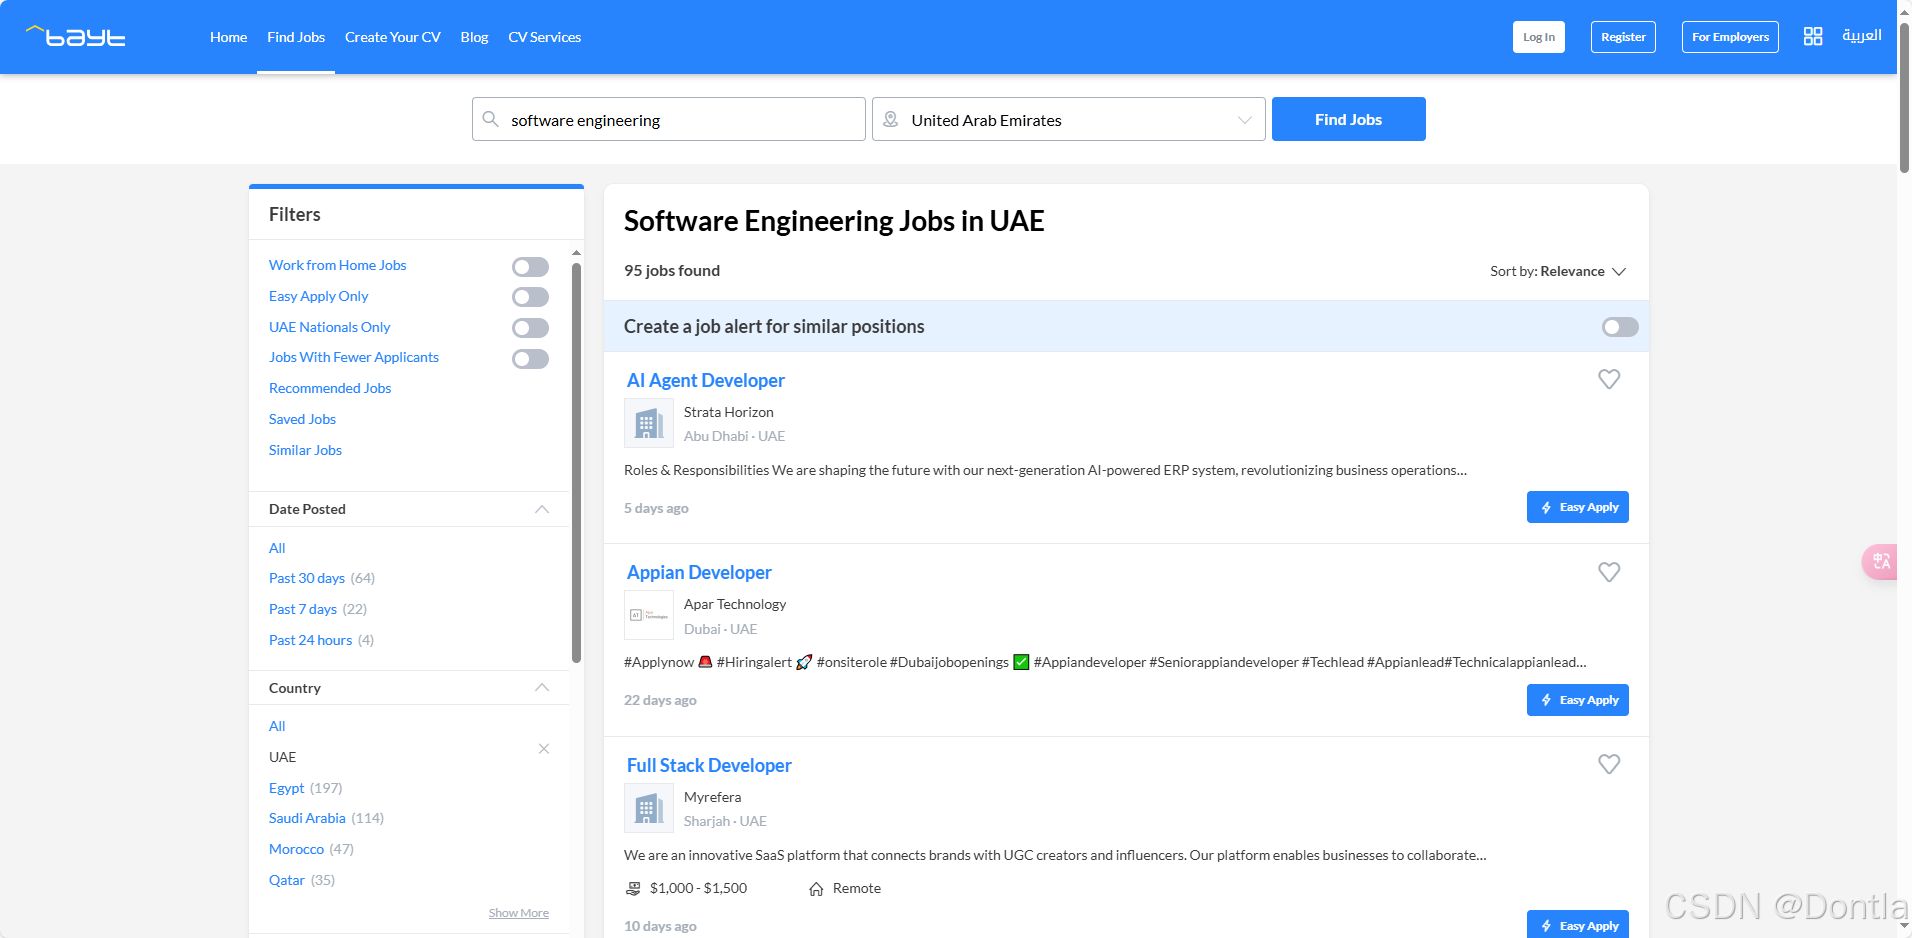The height and width of the screenshot is (938, 1912).
Task: Open Saved Jobs link
Action: [302, 419]
